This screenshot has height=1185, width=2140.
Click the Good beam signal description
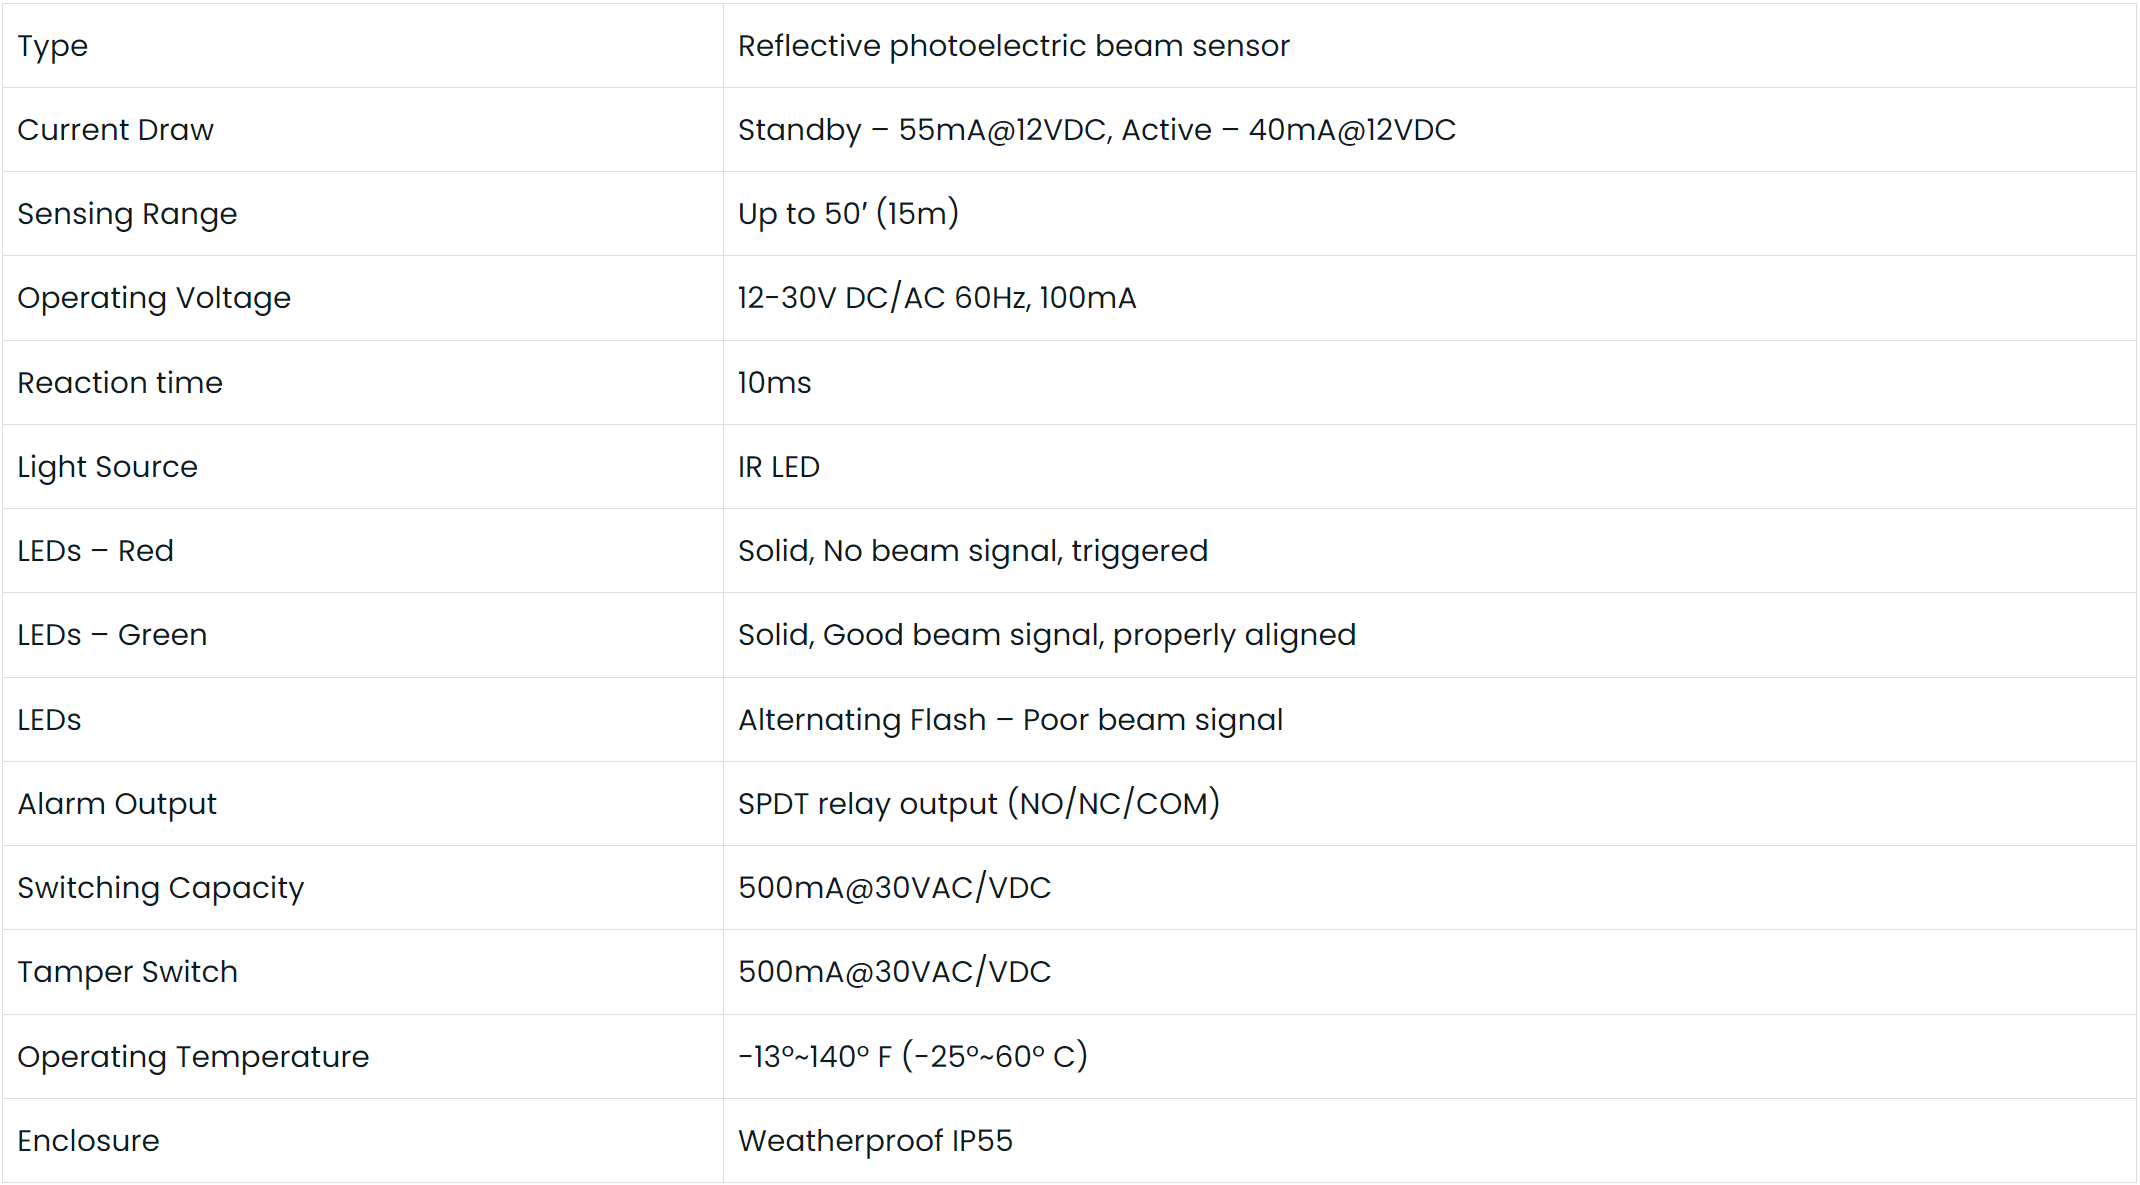(x=1046, y=635)
